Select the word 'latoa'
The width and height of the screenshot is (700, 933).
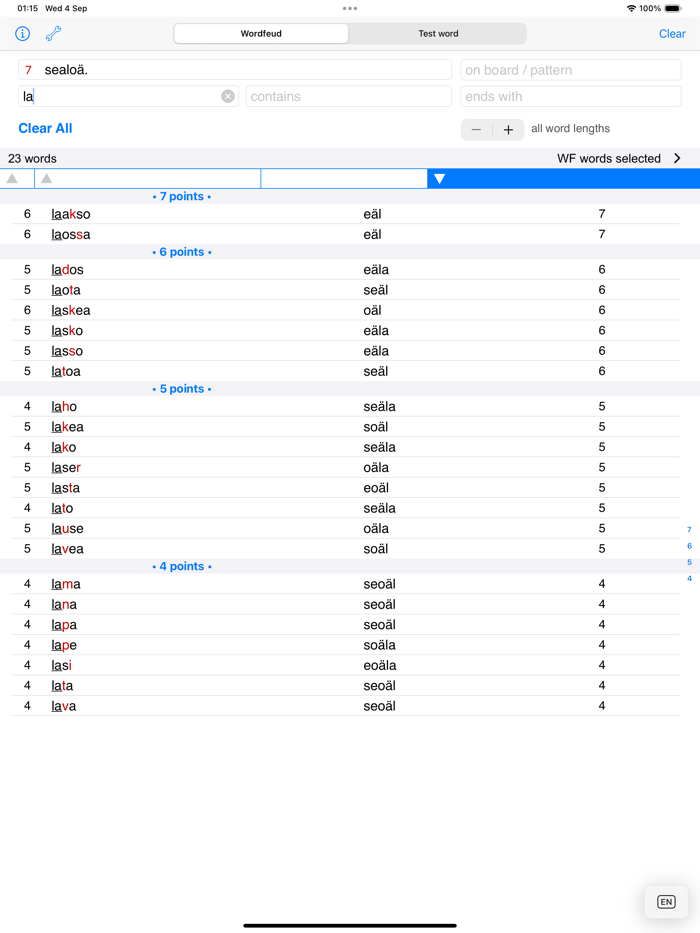tap(66, 371)
